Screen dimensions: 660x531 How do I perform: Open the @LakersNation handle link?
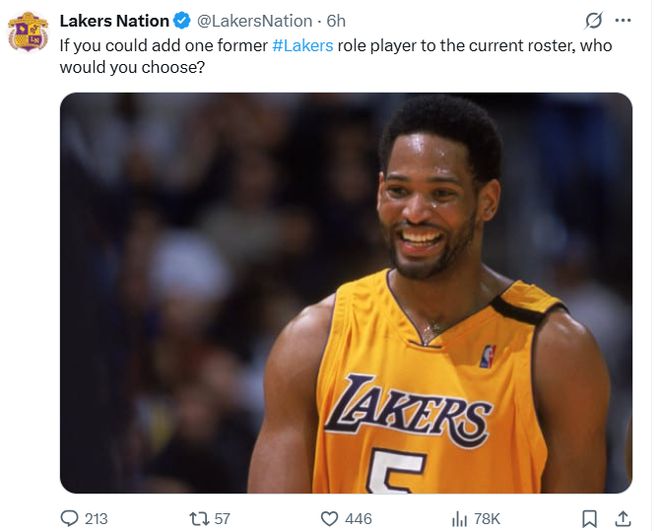point(254,21)
